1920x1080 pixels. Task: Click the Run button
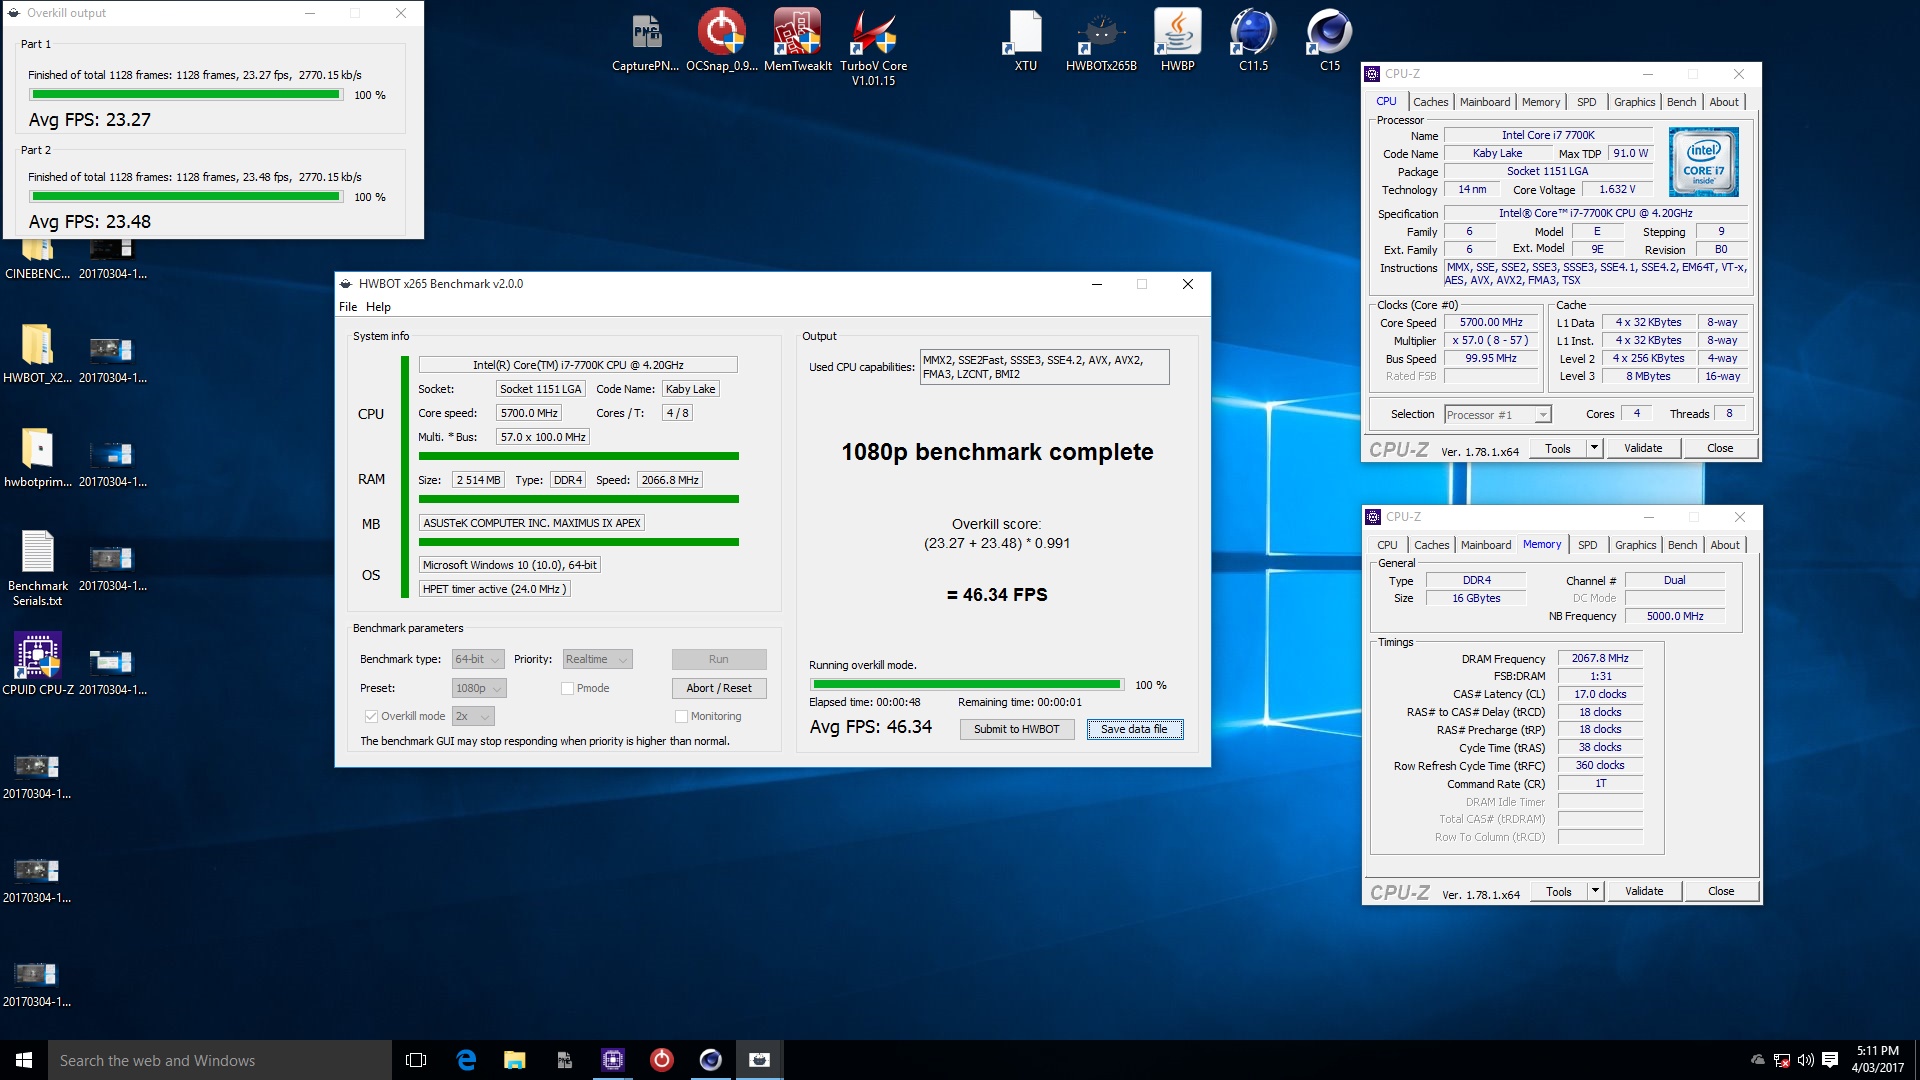719,659
